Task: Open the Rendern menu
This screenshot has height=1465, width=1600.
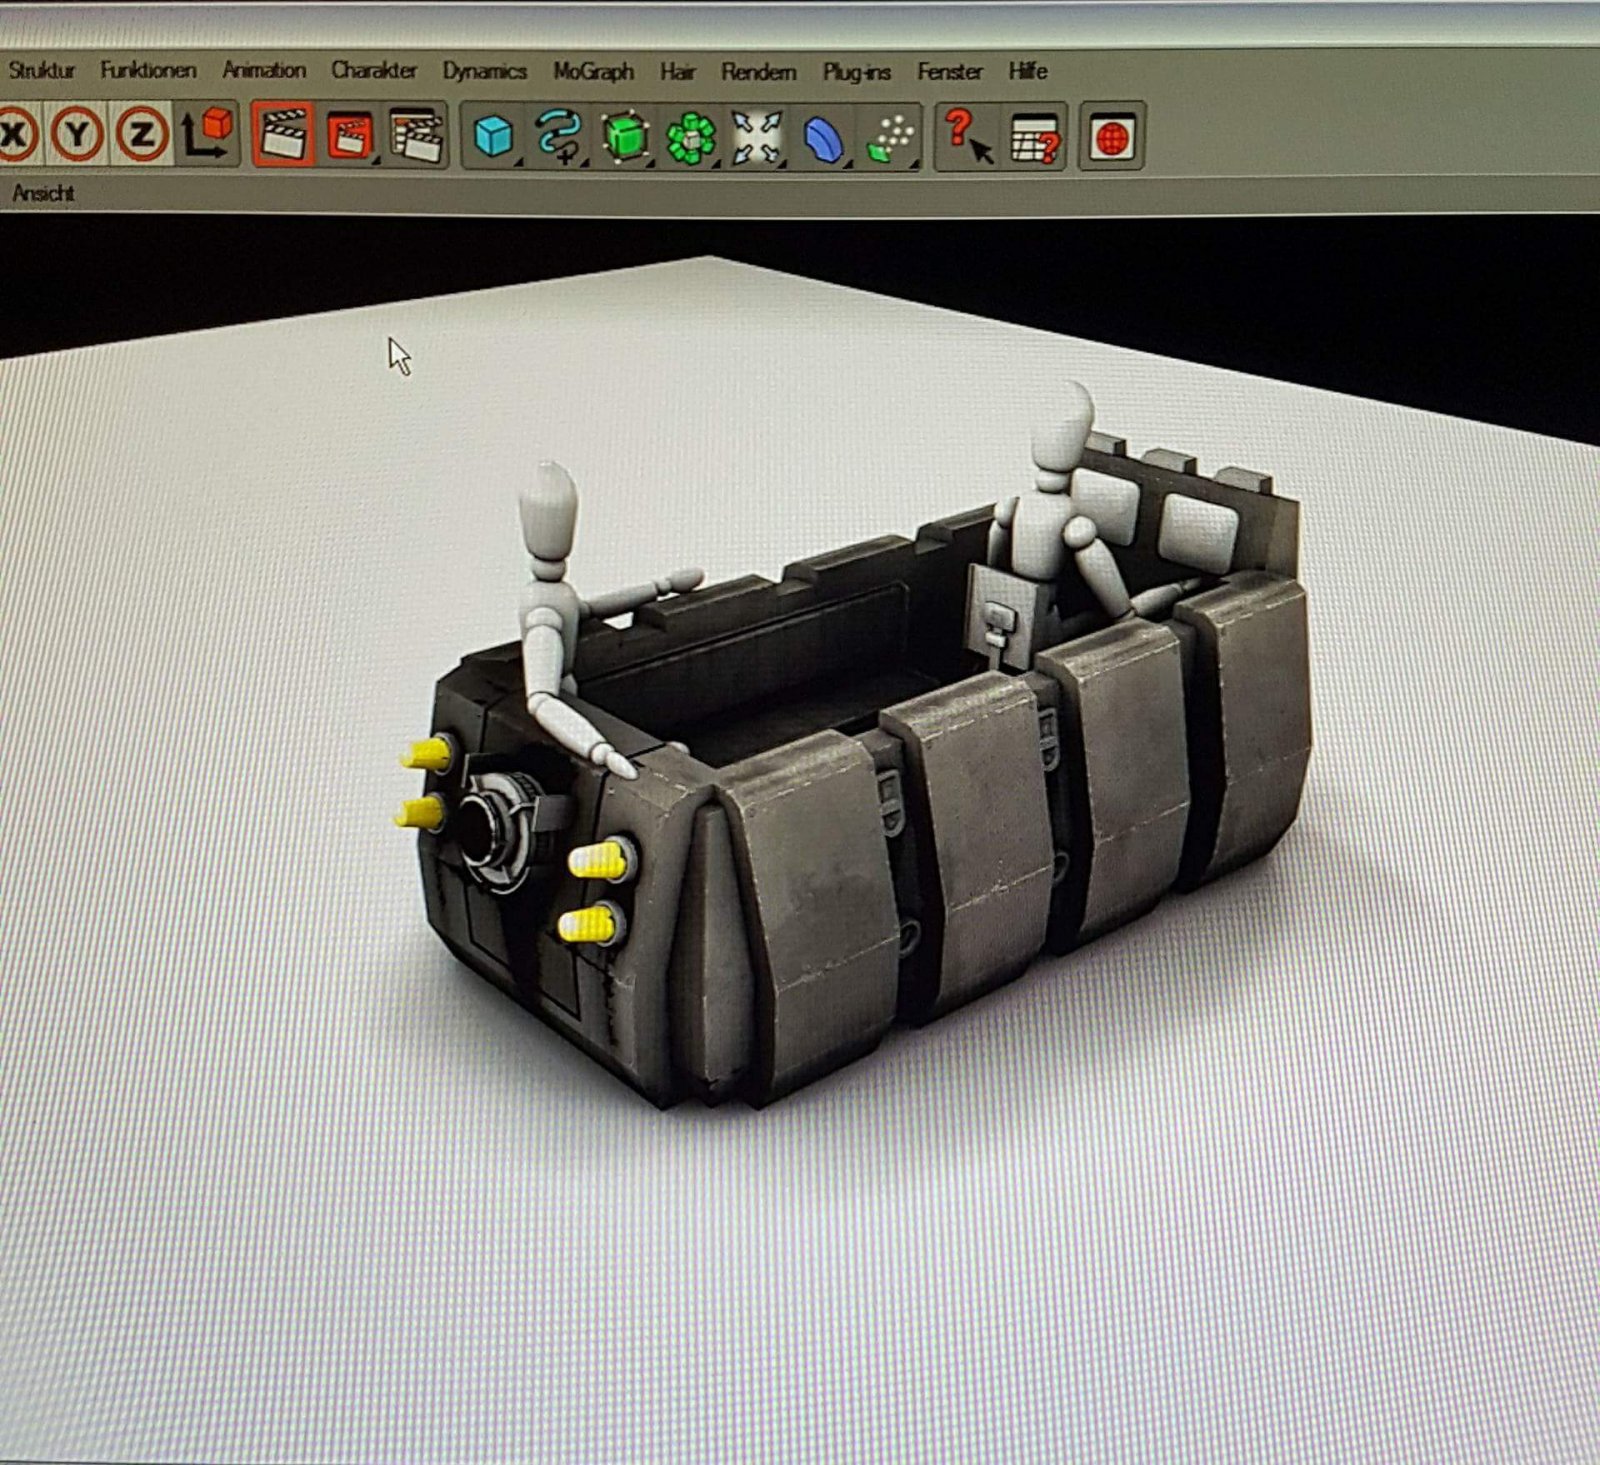Action: tap(759, 72)
